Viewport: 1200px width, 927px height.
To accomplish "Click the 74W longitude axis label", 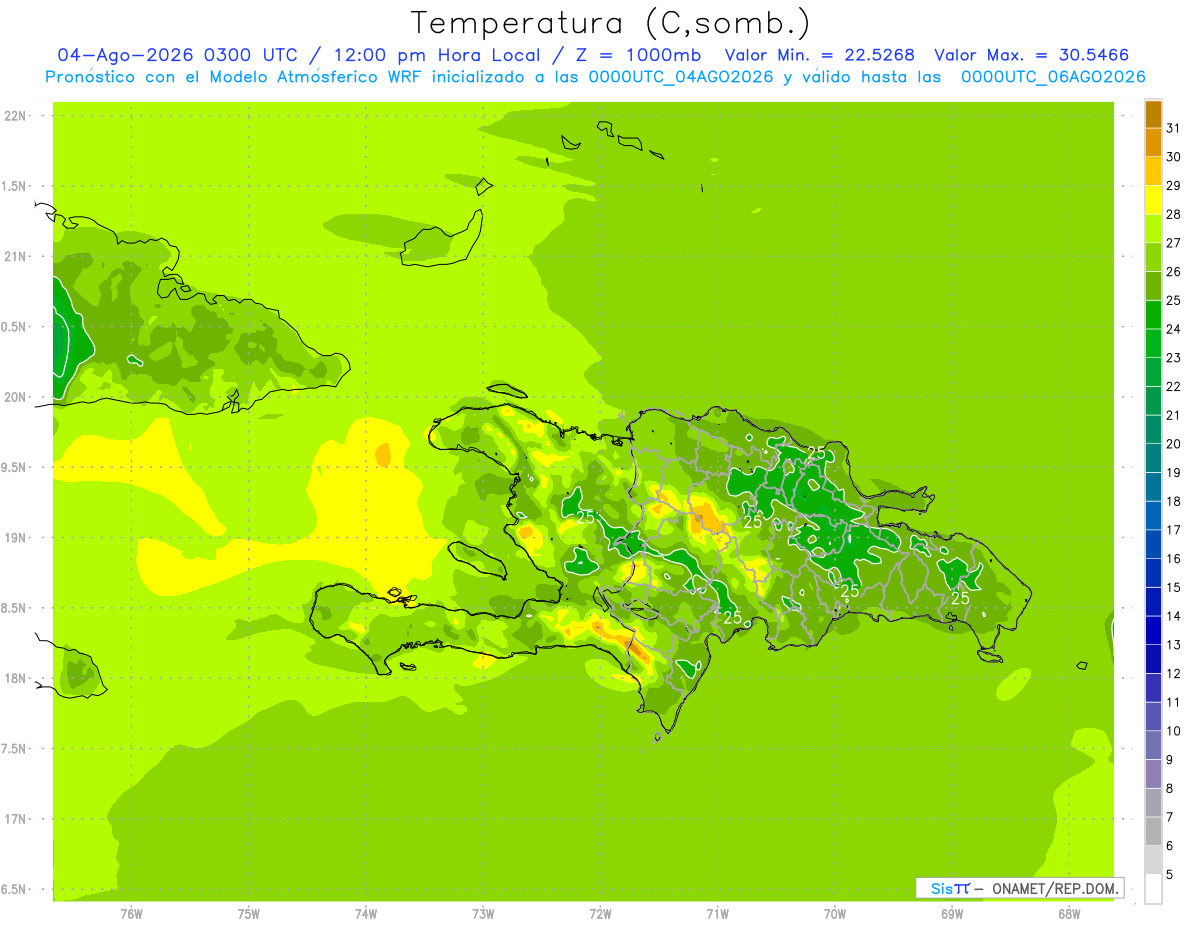I will (366, 914).
